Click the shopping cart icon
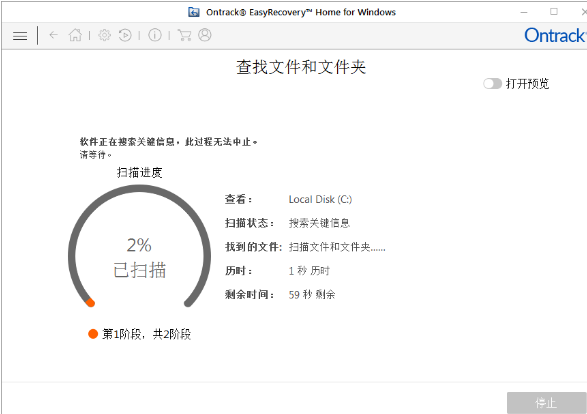The width and height of the screenshot is (587, 414). click(x=184, y=35)
